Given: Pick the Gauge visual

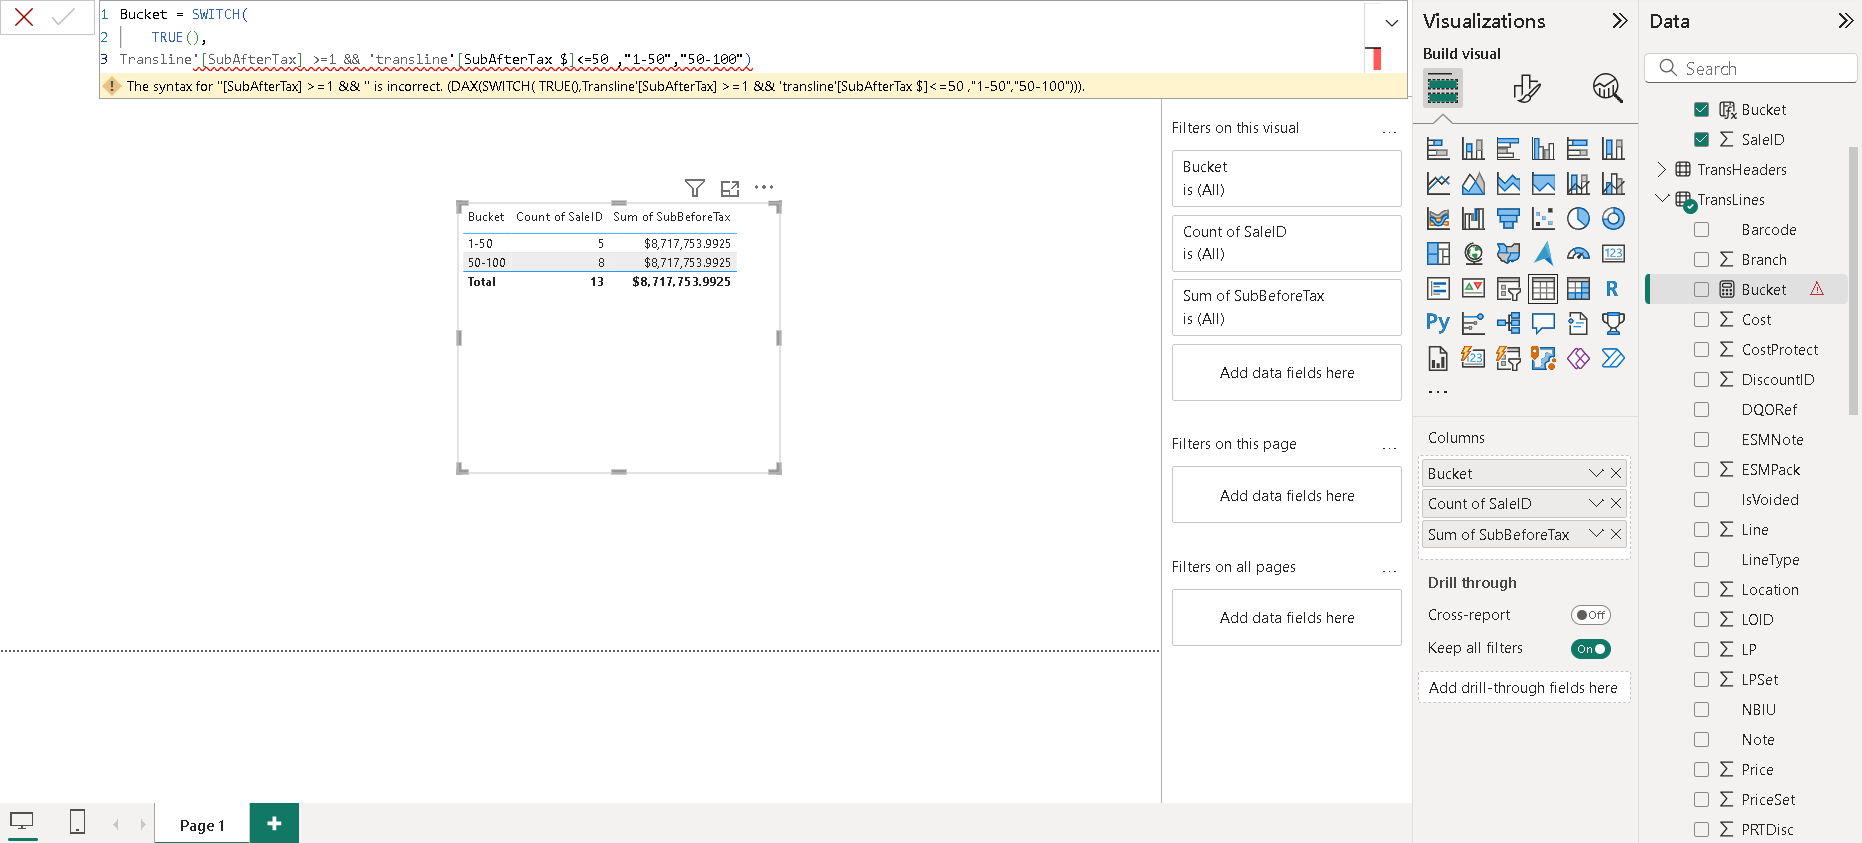Looking at the screenshot, I should click(x=1578, y=254).
